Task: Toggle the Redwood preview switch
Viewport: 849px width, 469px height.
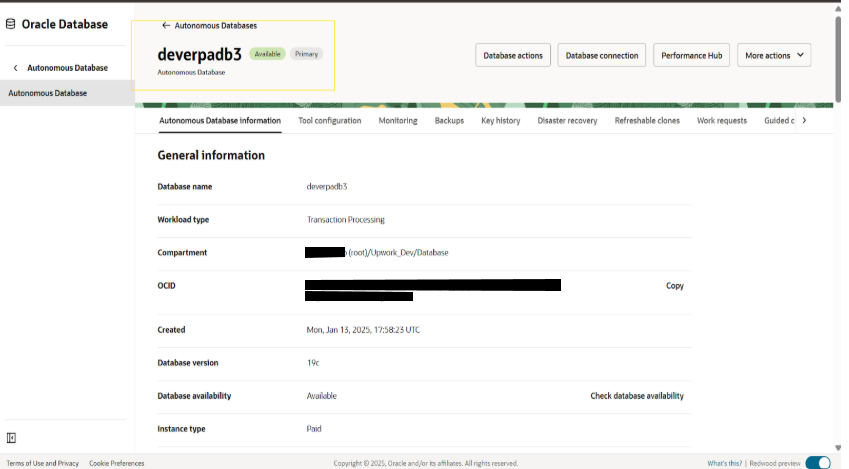Action: click(x=818, y=463)
